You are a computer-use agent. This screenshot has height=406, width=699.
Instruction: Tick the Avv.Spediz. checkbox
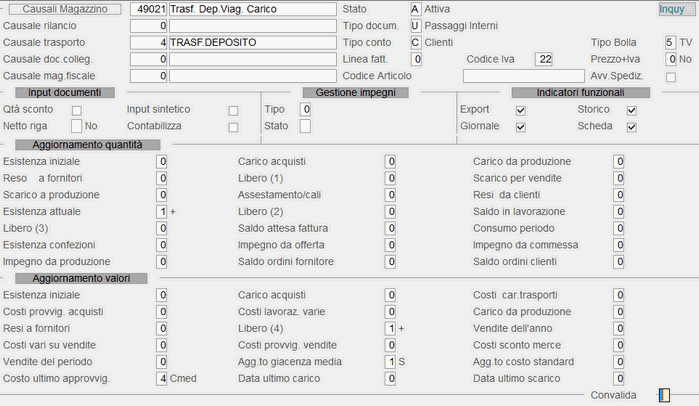click(670, 77)
